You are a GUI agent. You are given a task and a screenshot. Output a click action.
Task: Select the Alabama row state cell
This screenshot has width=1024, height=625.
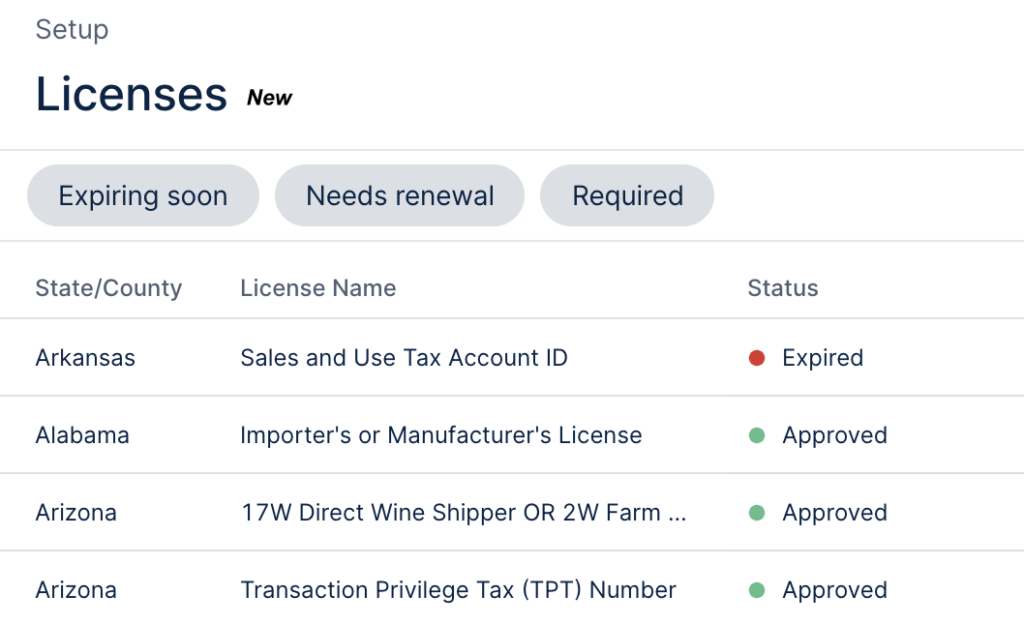[x=82, y=436]
